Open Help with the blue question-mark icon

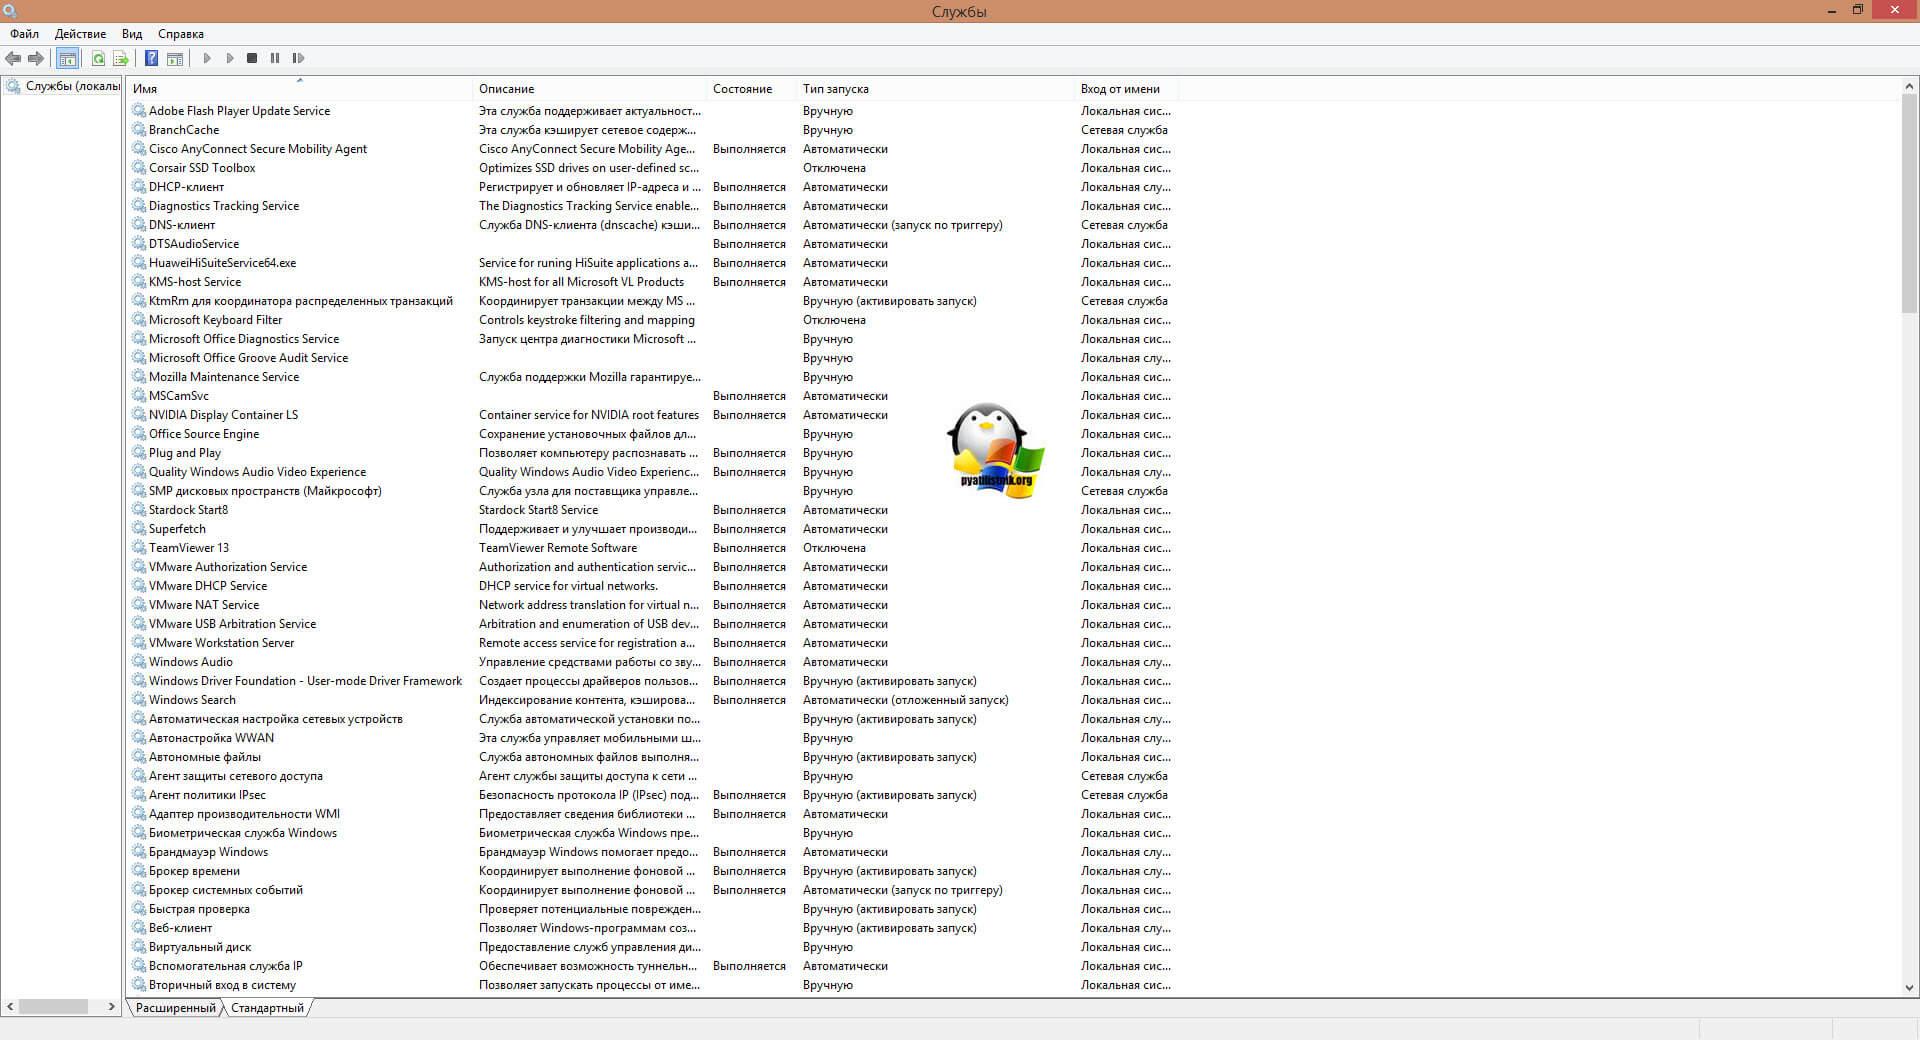point(151,58)
